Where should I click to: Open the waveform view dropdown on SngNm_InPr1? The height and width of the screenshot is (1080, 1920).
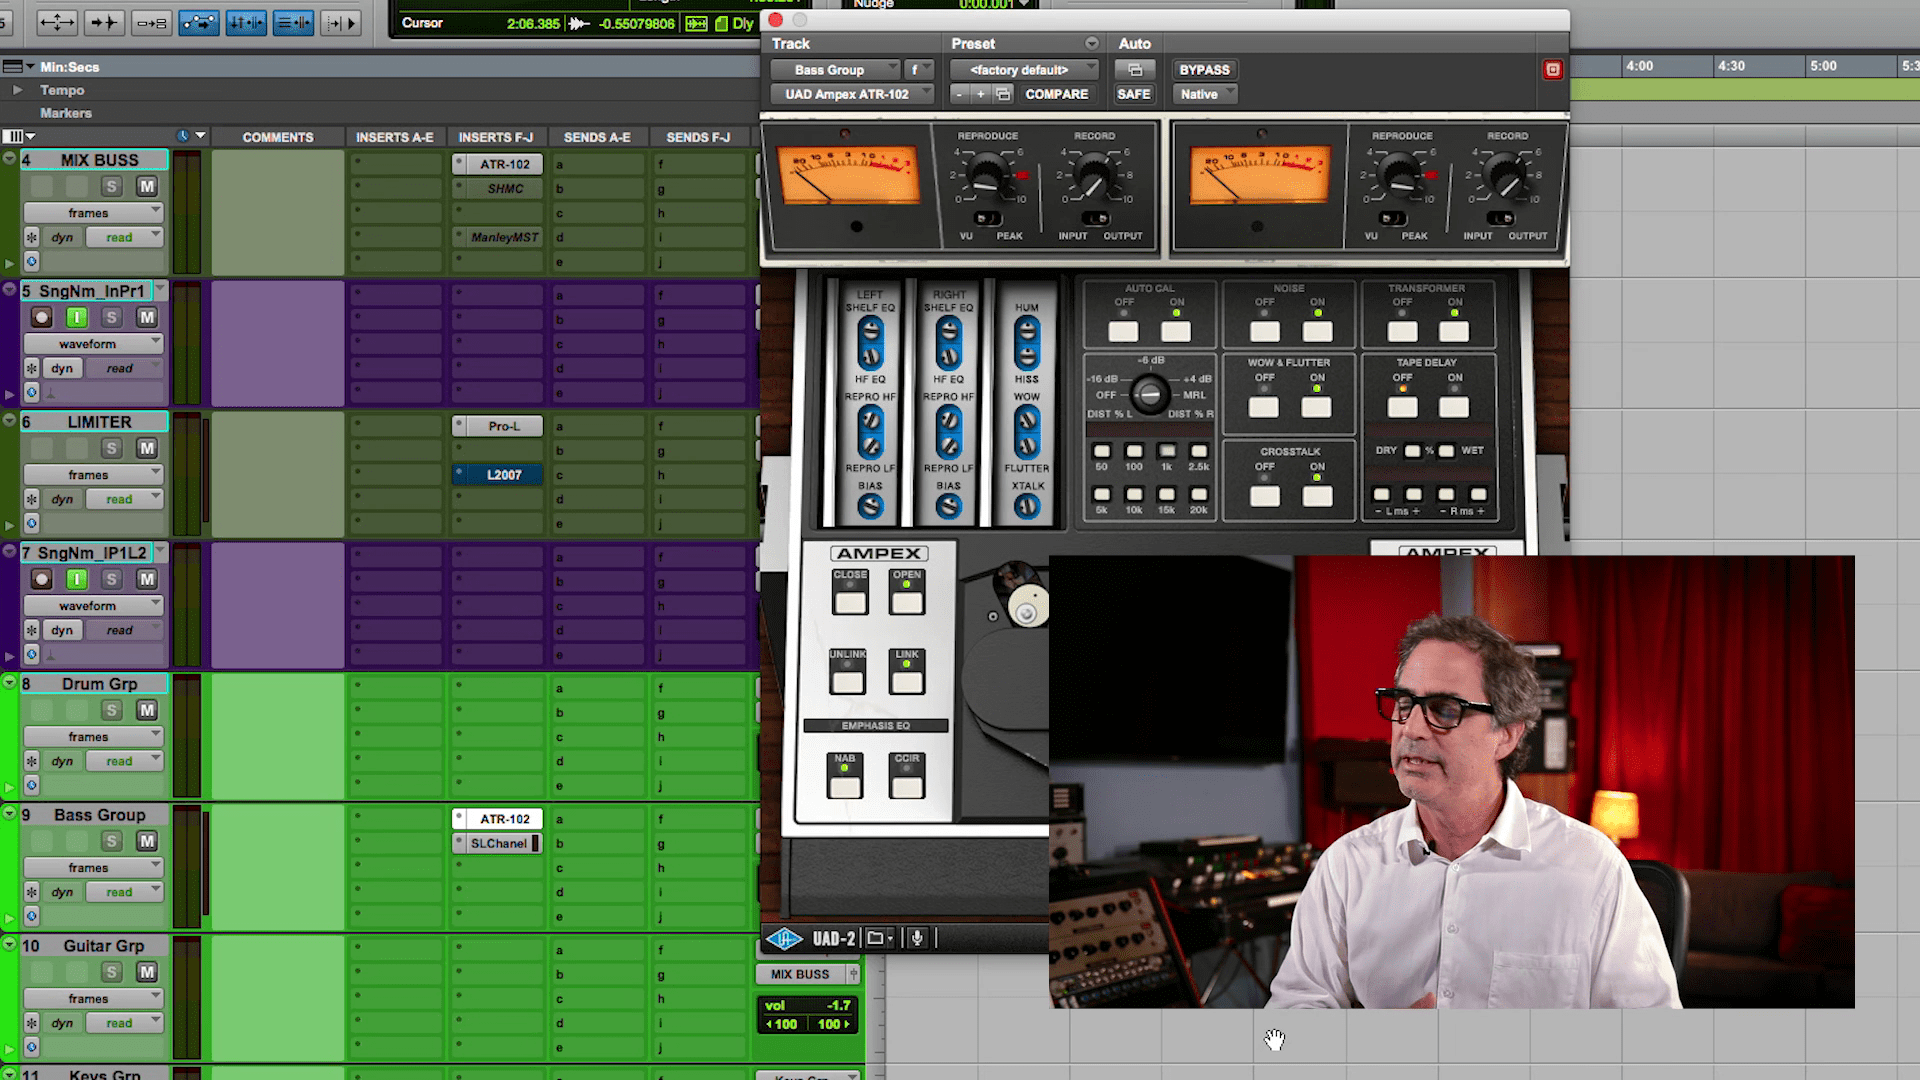[93, 344]
